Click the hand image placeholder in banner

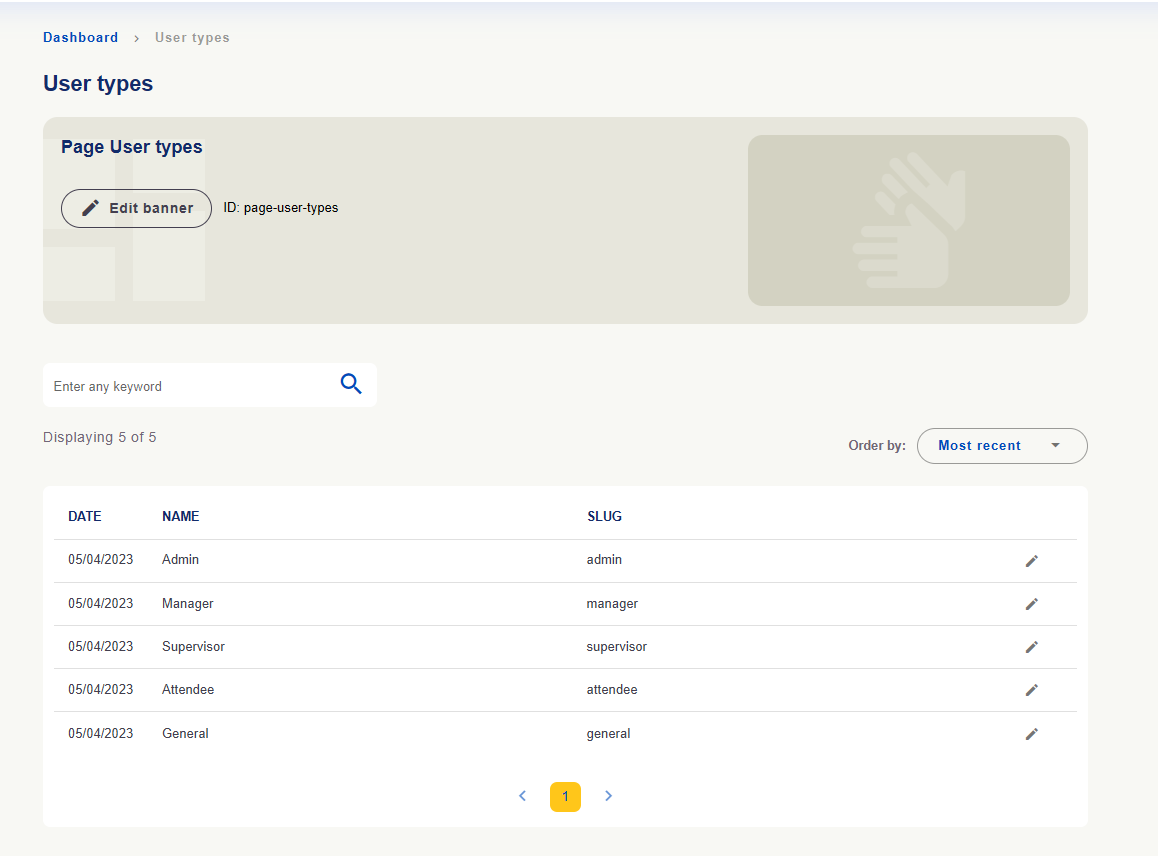click(x=908, y=220)
